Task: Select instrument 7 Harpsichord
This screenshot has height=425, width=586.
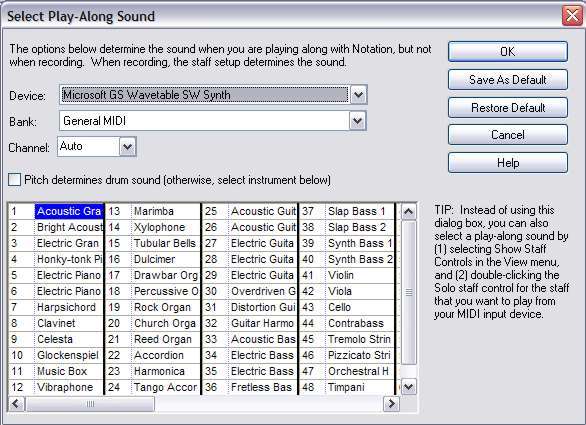Action: pos(69,307)
